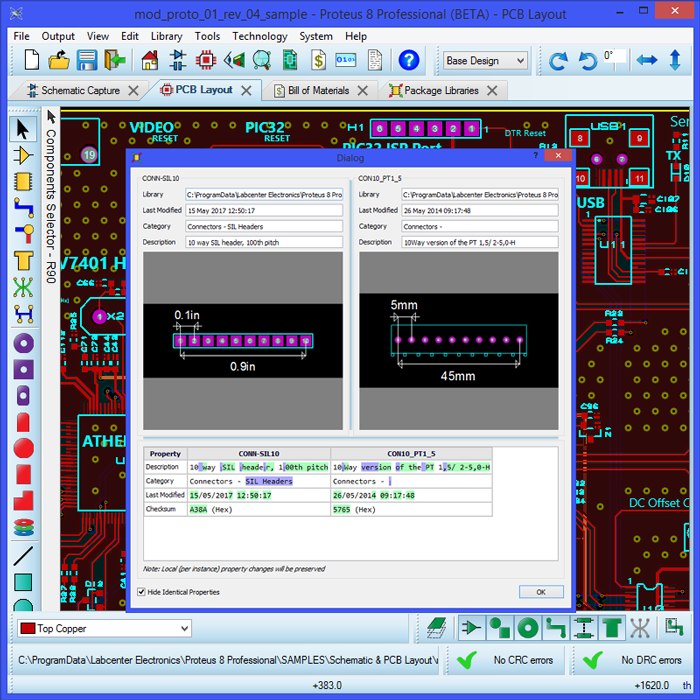Toggle the pins and vias selection filter
Screen dimensions: 700x700
coord(500,628)
